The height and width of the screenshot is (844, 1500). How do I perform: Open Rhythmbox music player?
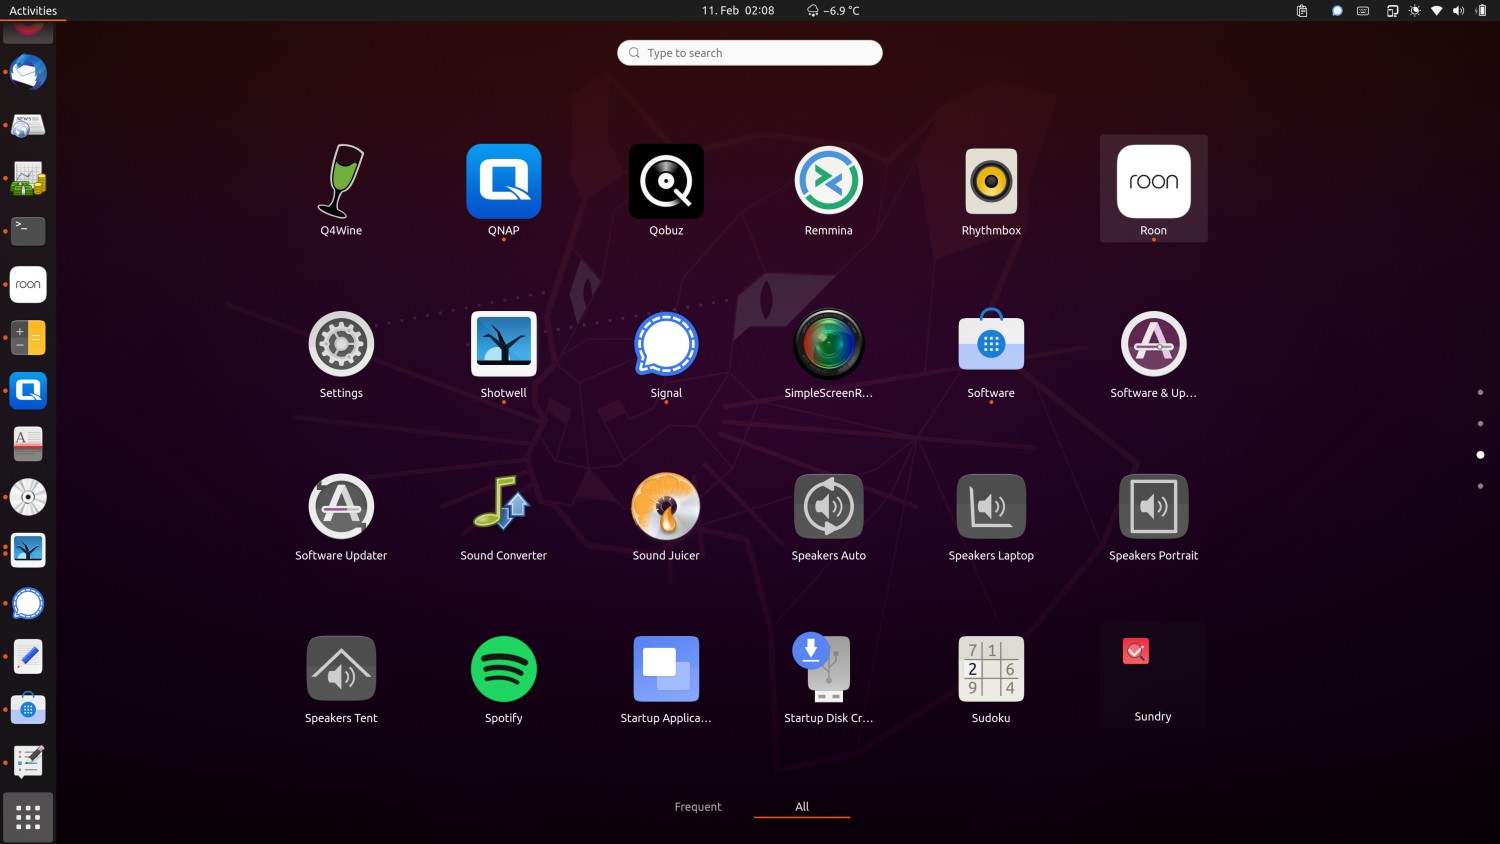(991, 183)
